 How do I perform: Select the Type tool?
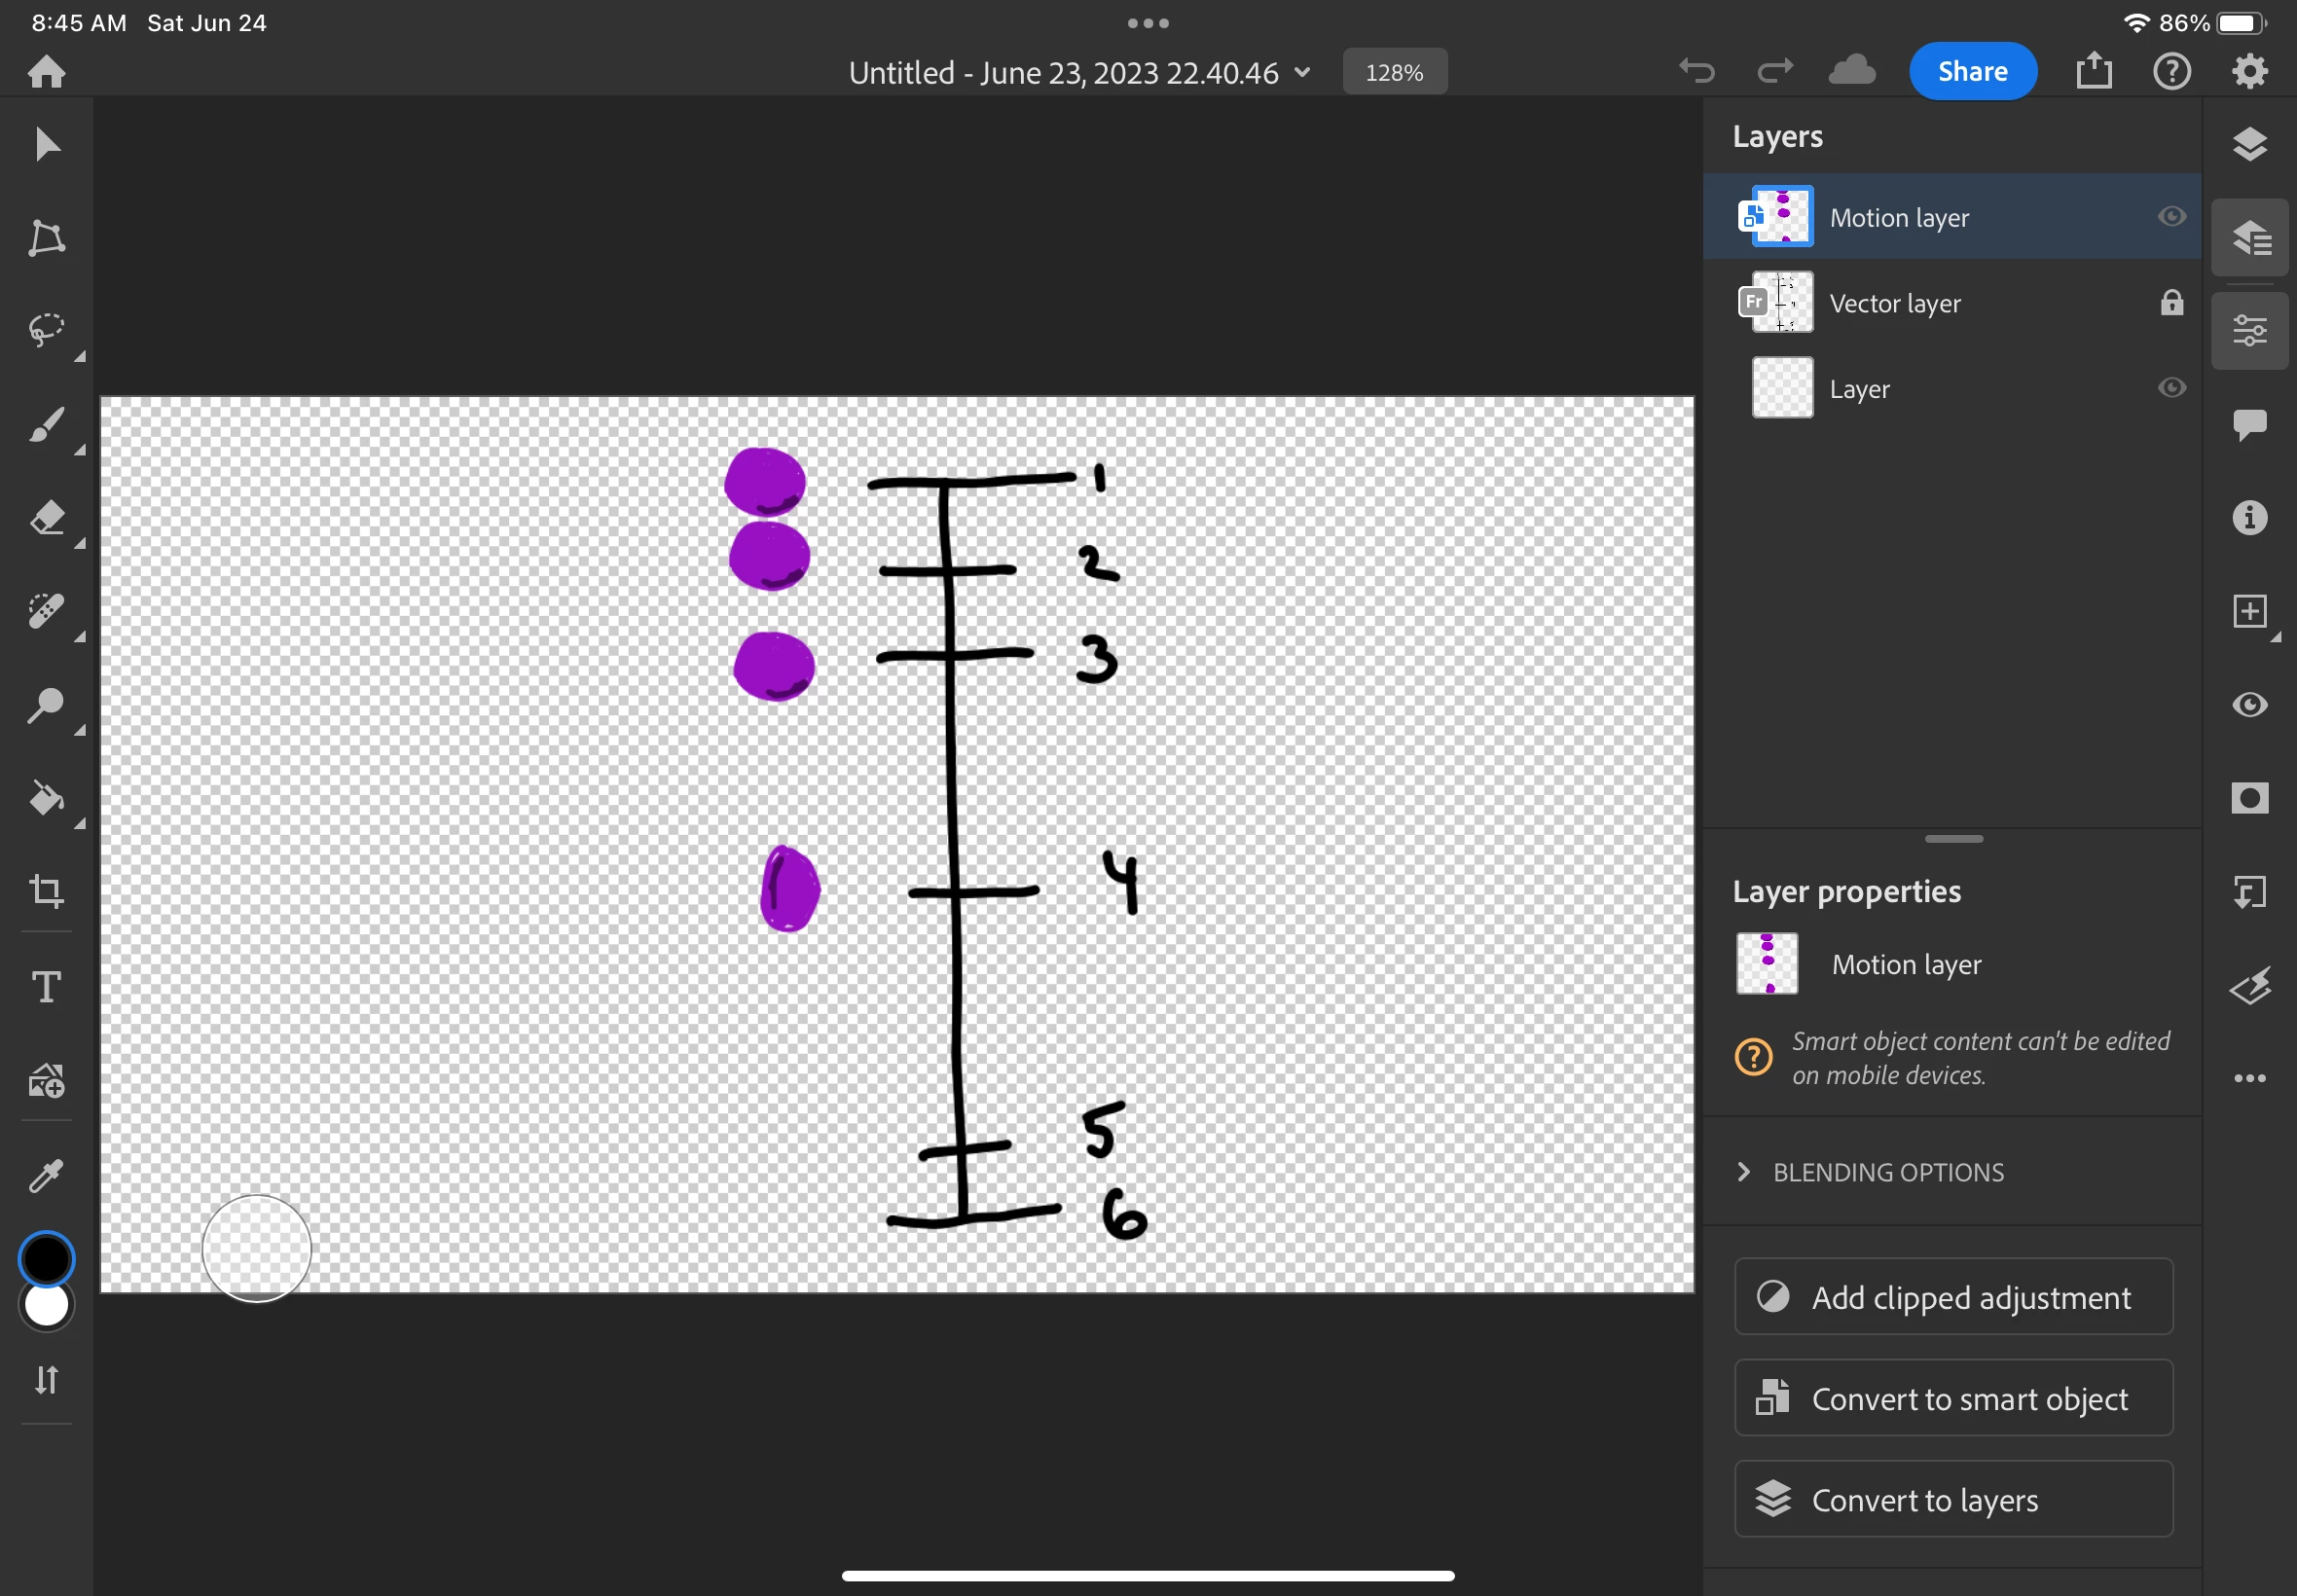[x=46, y=987]
